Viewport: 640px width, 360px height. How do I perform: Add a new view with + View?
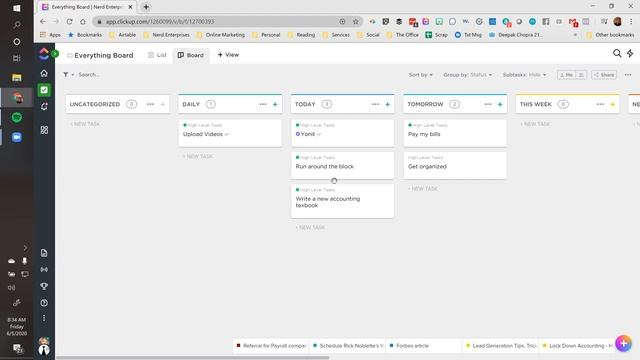(228, 55)
